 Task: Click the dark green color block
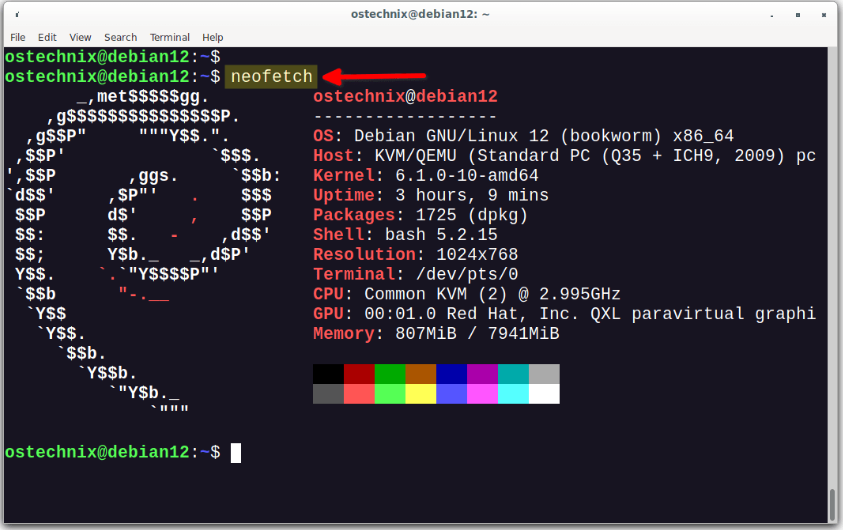(x=390, y=374)
